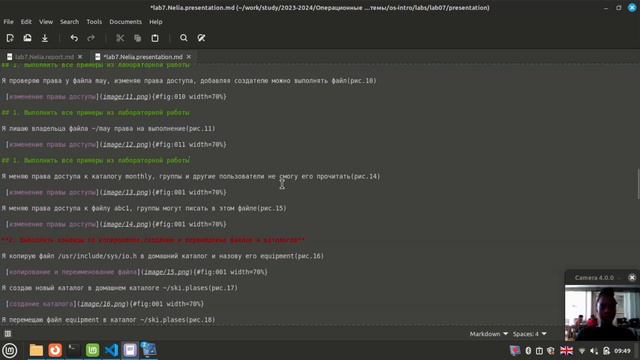Open Visual Studio Code from taskbar

(x=111, y=350)
